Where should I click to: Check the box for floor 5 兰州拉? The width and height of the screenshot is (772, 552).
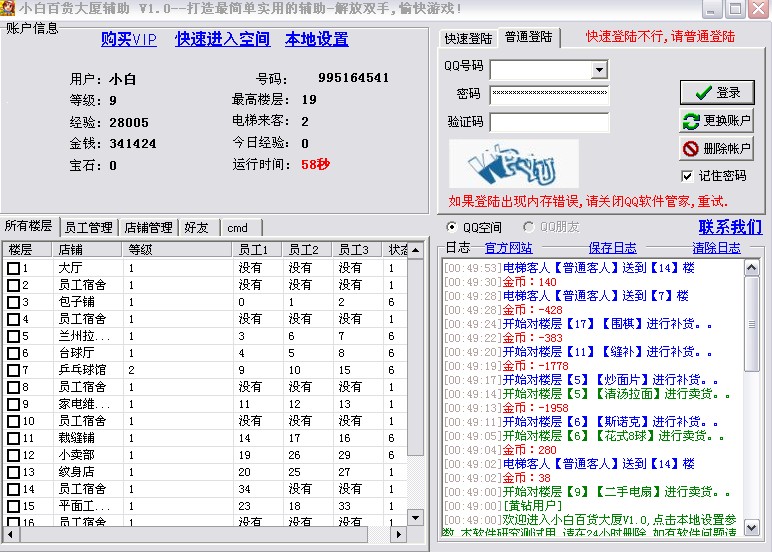click(x=14, y=336)
